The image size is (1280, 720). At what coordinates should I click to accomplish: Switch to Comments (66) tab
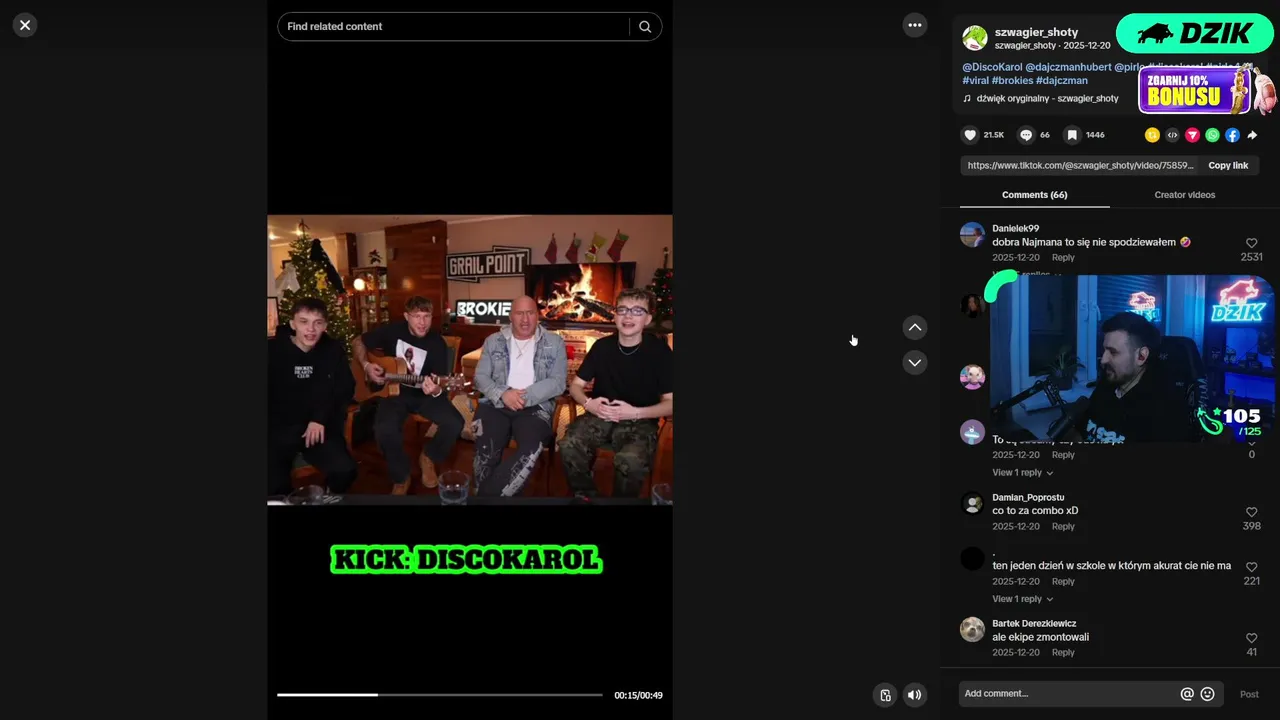(1034, 195)
